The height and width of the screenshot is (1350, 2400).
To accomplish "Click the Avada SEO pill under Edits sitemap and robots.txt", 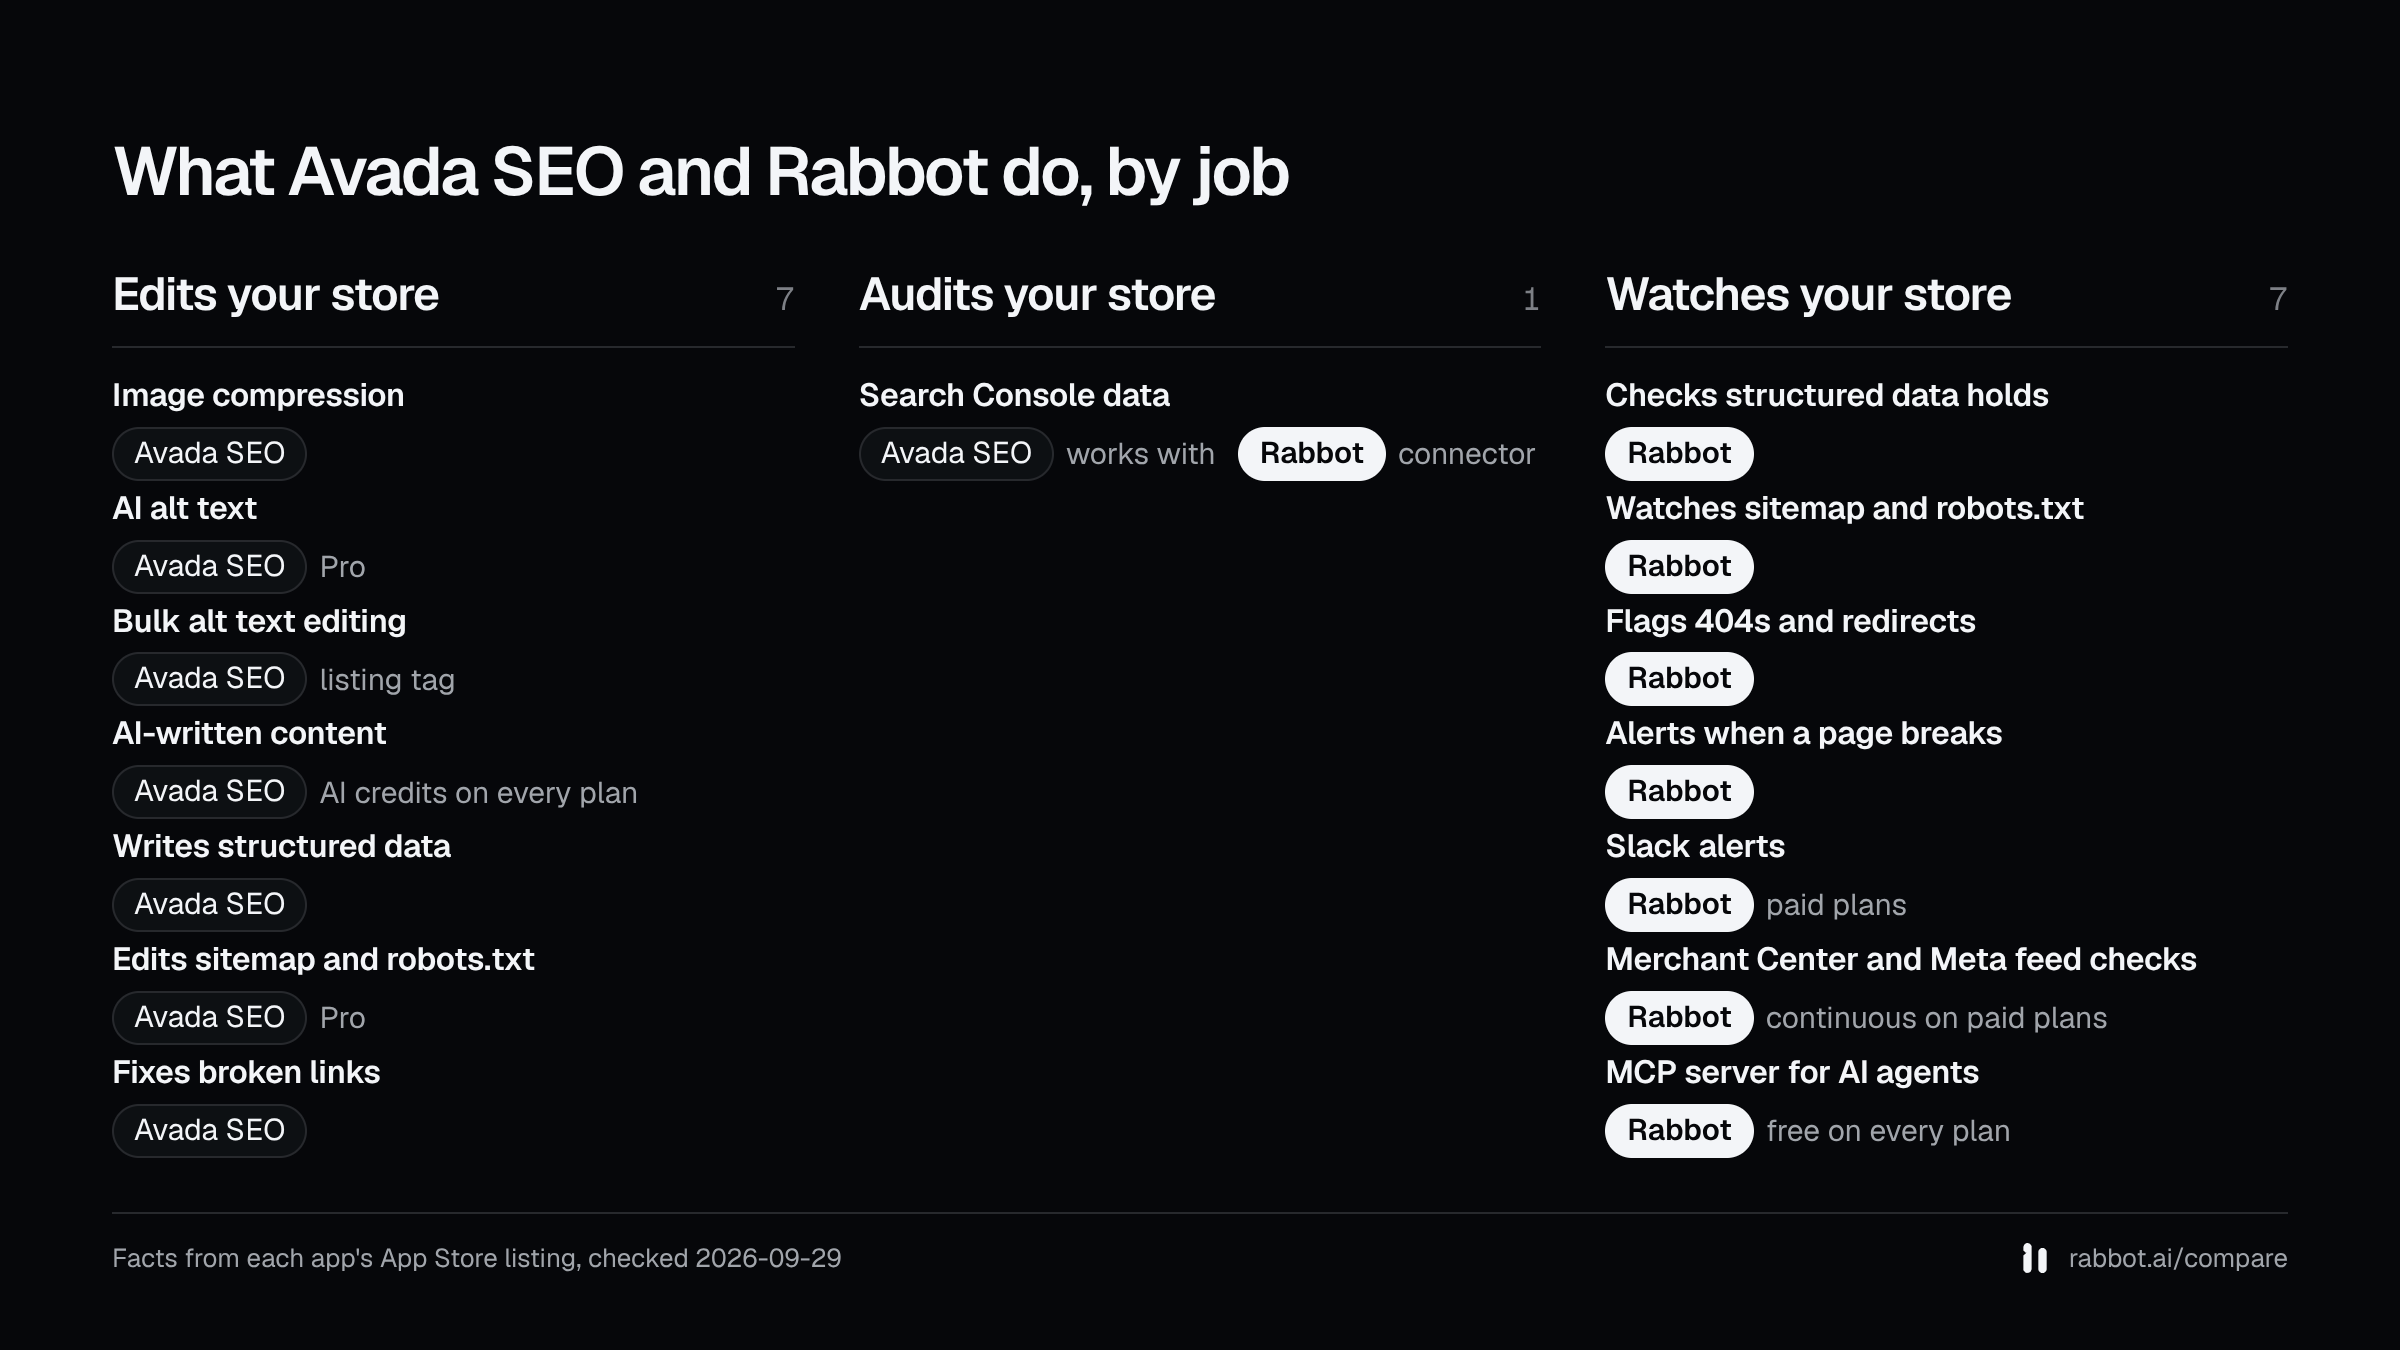I will coord(209,1018).
